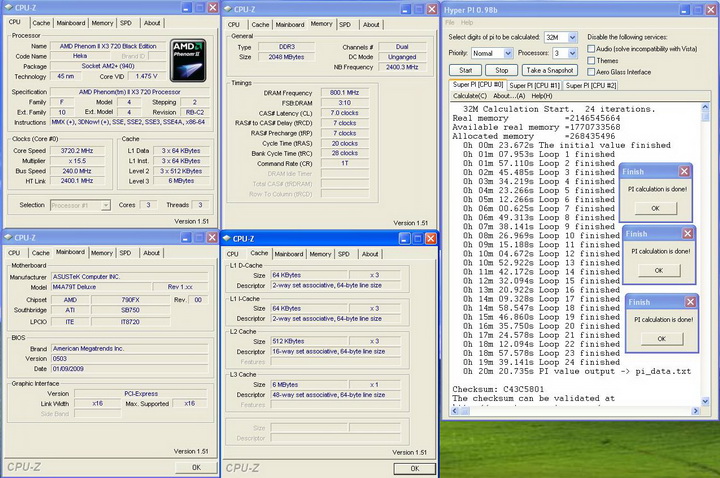Open Cache tab in top-left CPU-Z window

pos(41,23)
